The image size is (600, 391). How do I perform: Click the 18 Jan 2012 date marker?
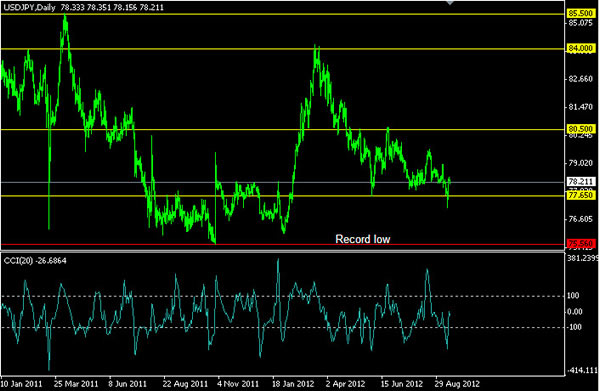pos(293,384)
